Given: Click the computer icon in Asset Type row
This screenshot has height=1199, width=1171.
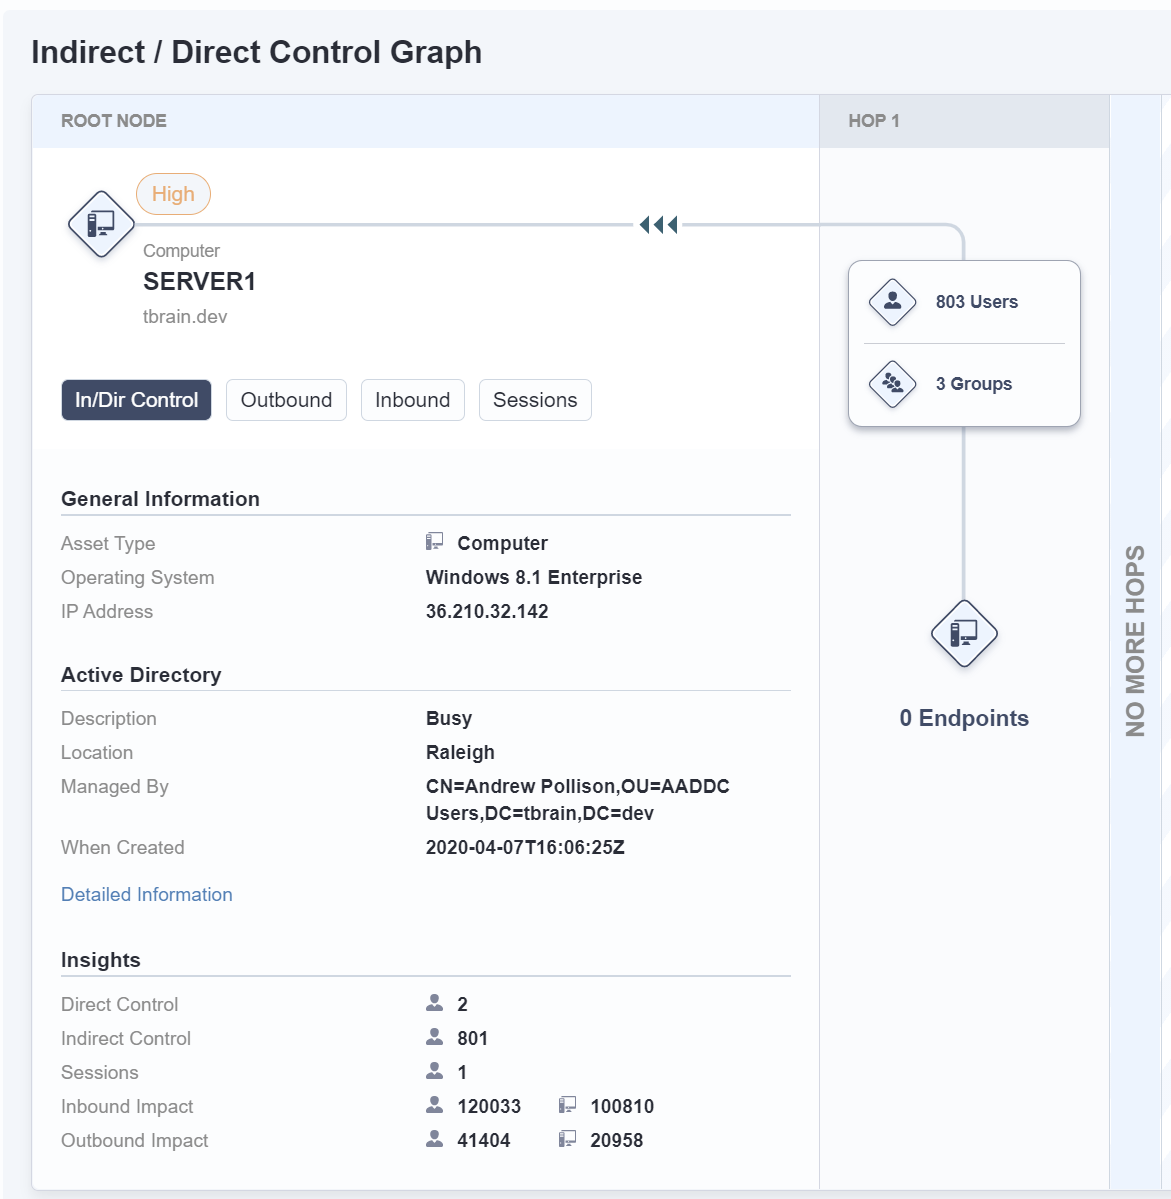Looking at the screenshot, I should [x=434, y=542].
